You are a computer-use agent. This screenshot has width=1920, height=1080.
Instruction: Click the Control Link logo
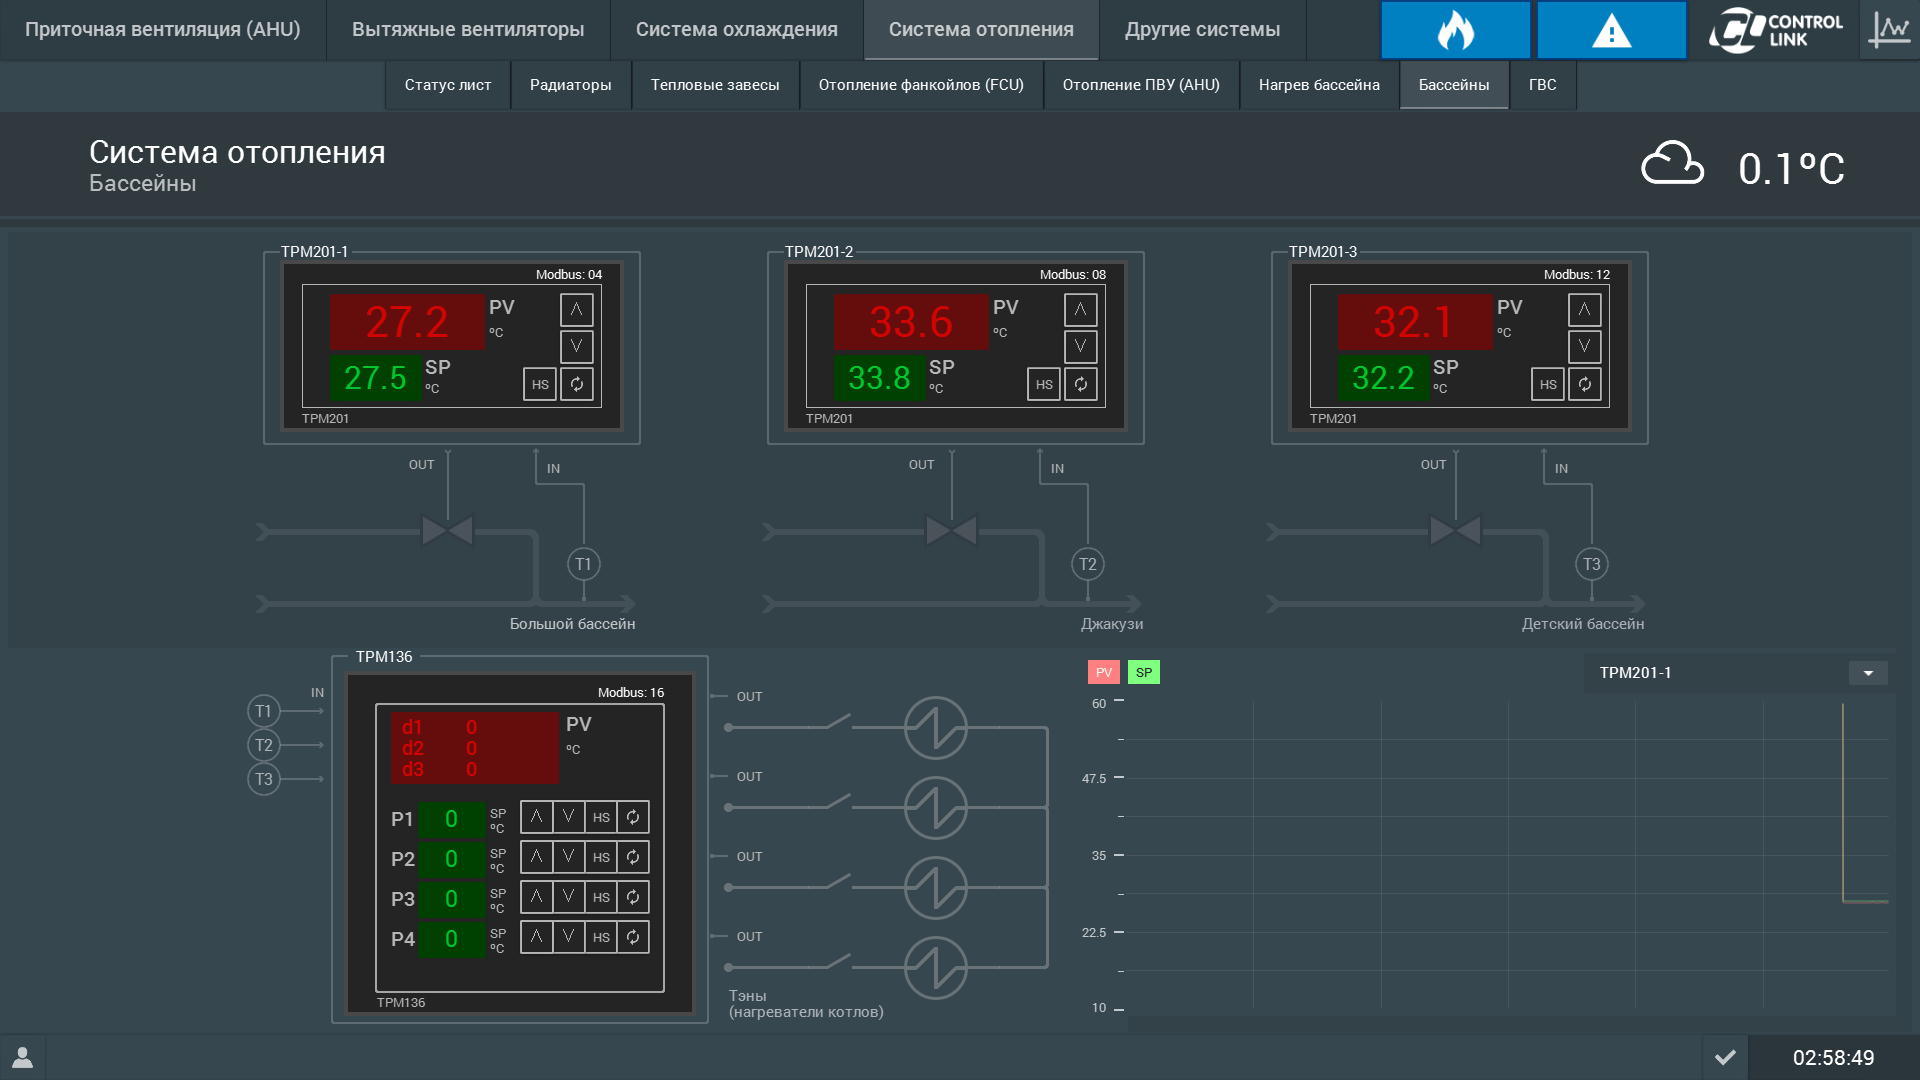click(1775, 30)
